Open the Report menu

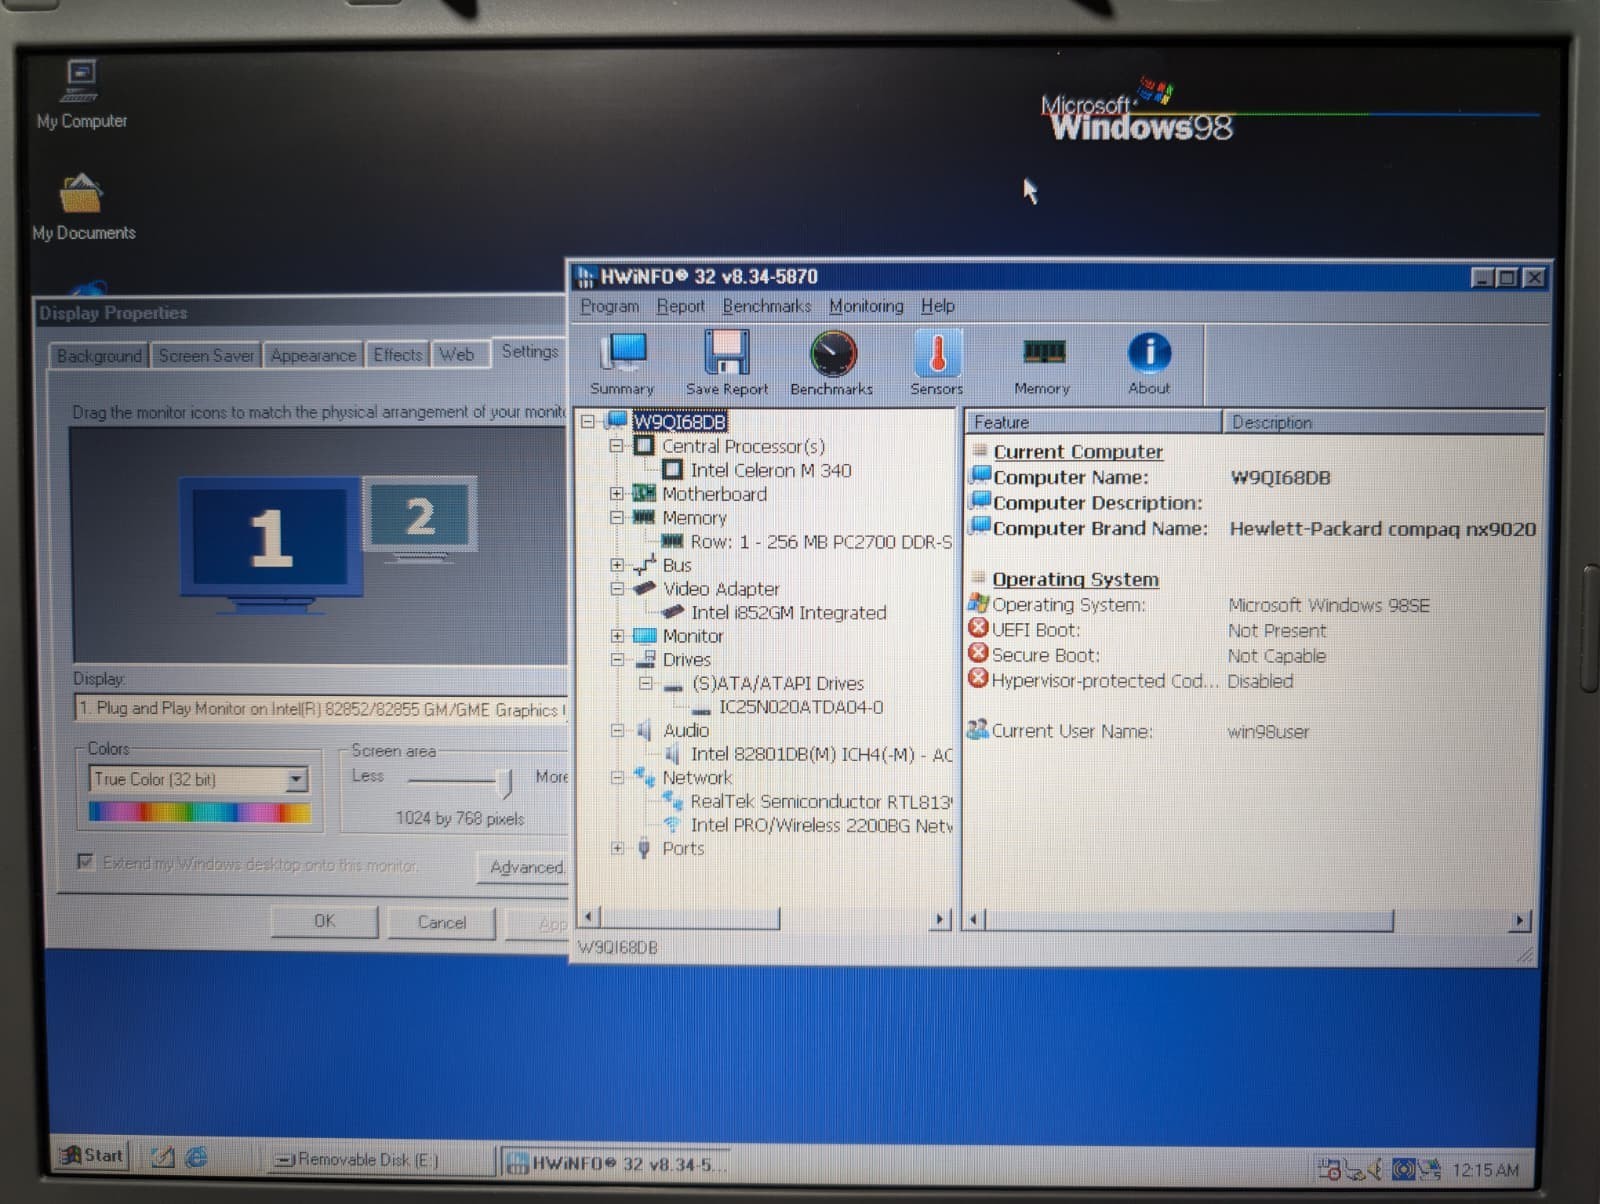click(680, 306)
